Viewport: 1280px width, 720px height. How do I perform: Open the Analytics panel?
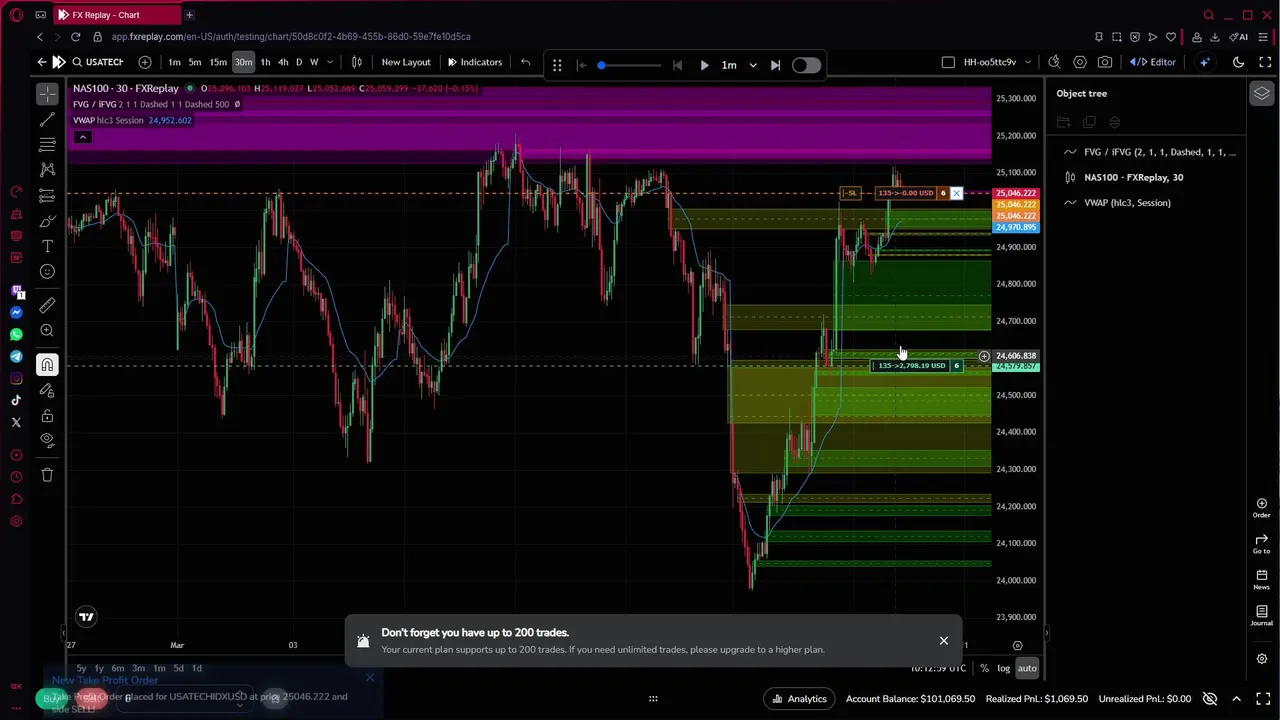(x=798, y=699)
